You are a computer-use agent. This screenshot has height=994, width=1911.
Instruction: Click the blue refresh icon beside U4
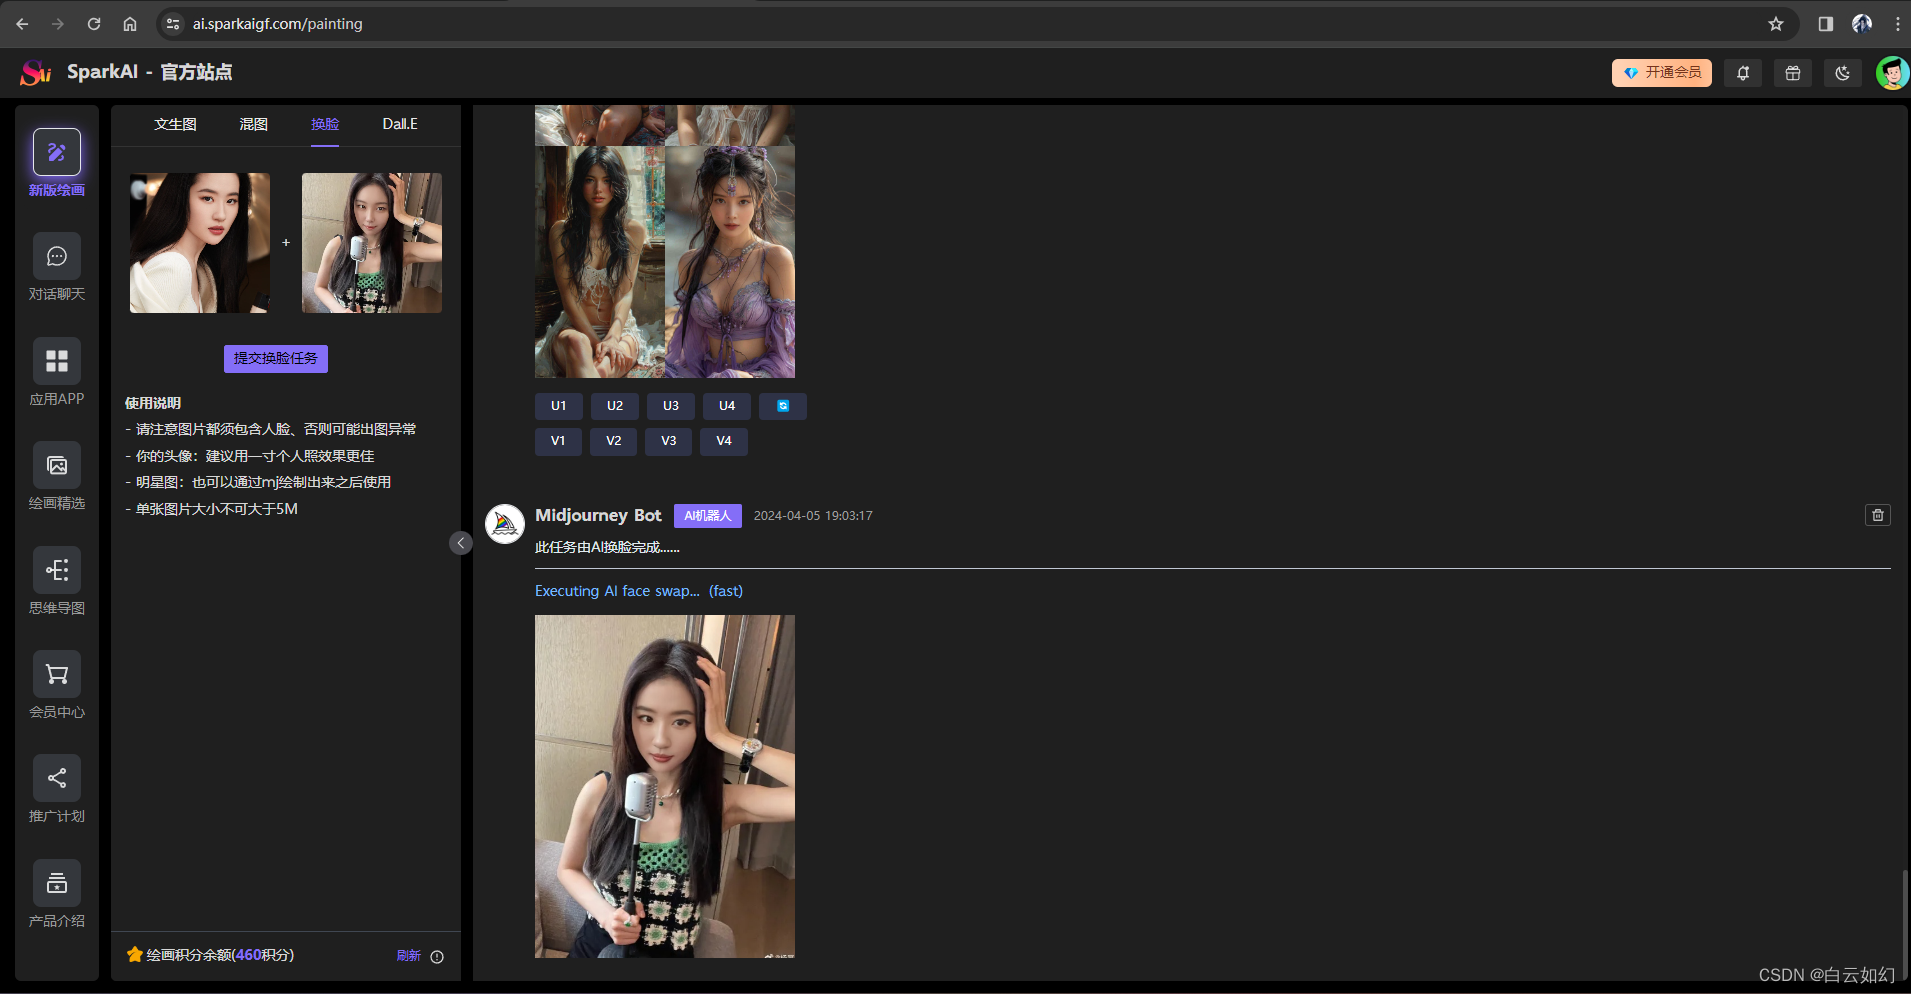(783, 406)
